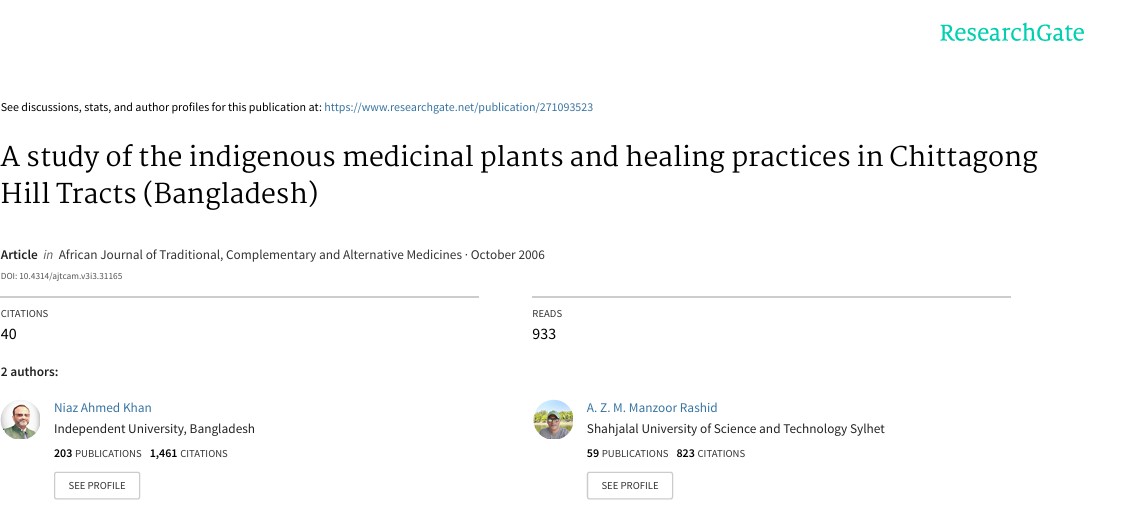
Task: View Manzoor Rashid's 823 citations
Action: [x=710, y=454]
